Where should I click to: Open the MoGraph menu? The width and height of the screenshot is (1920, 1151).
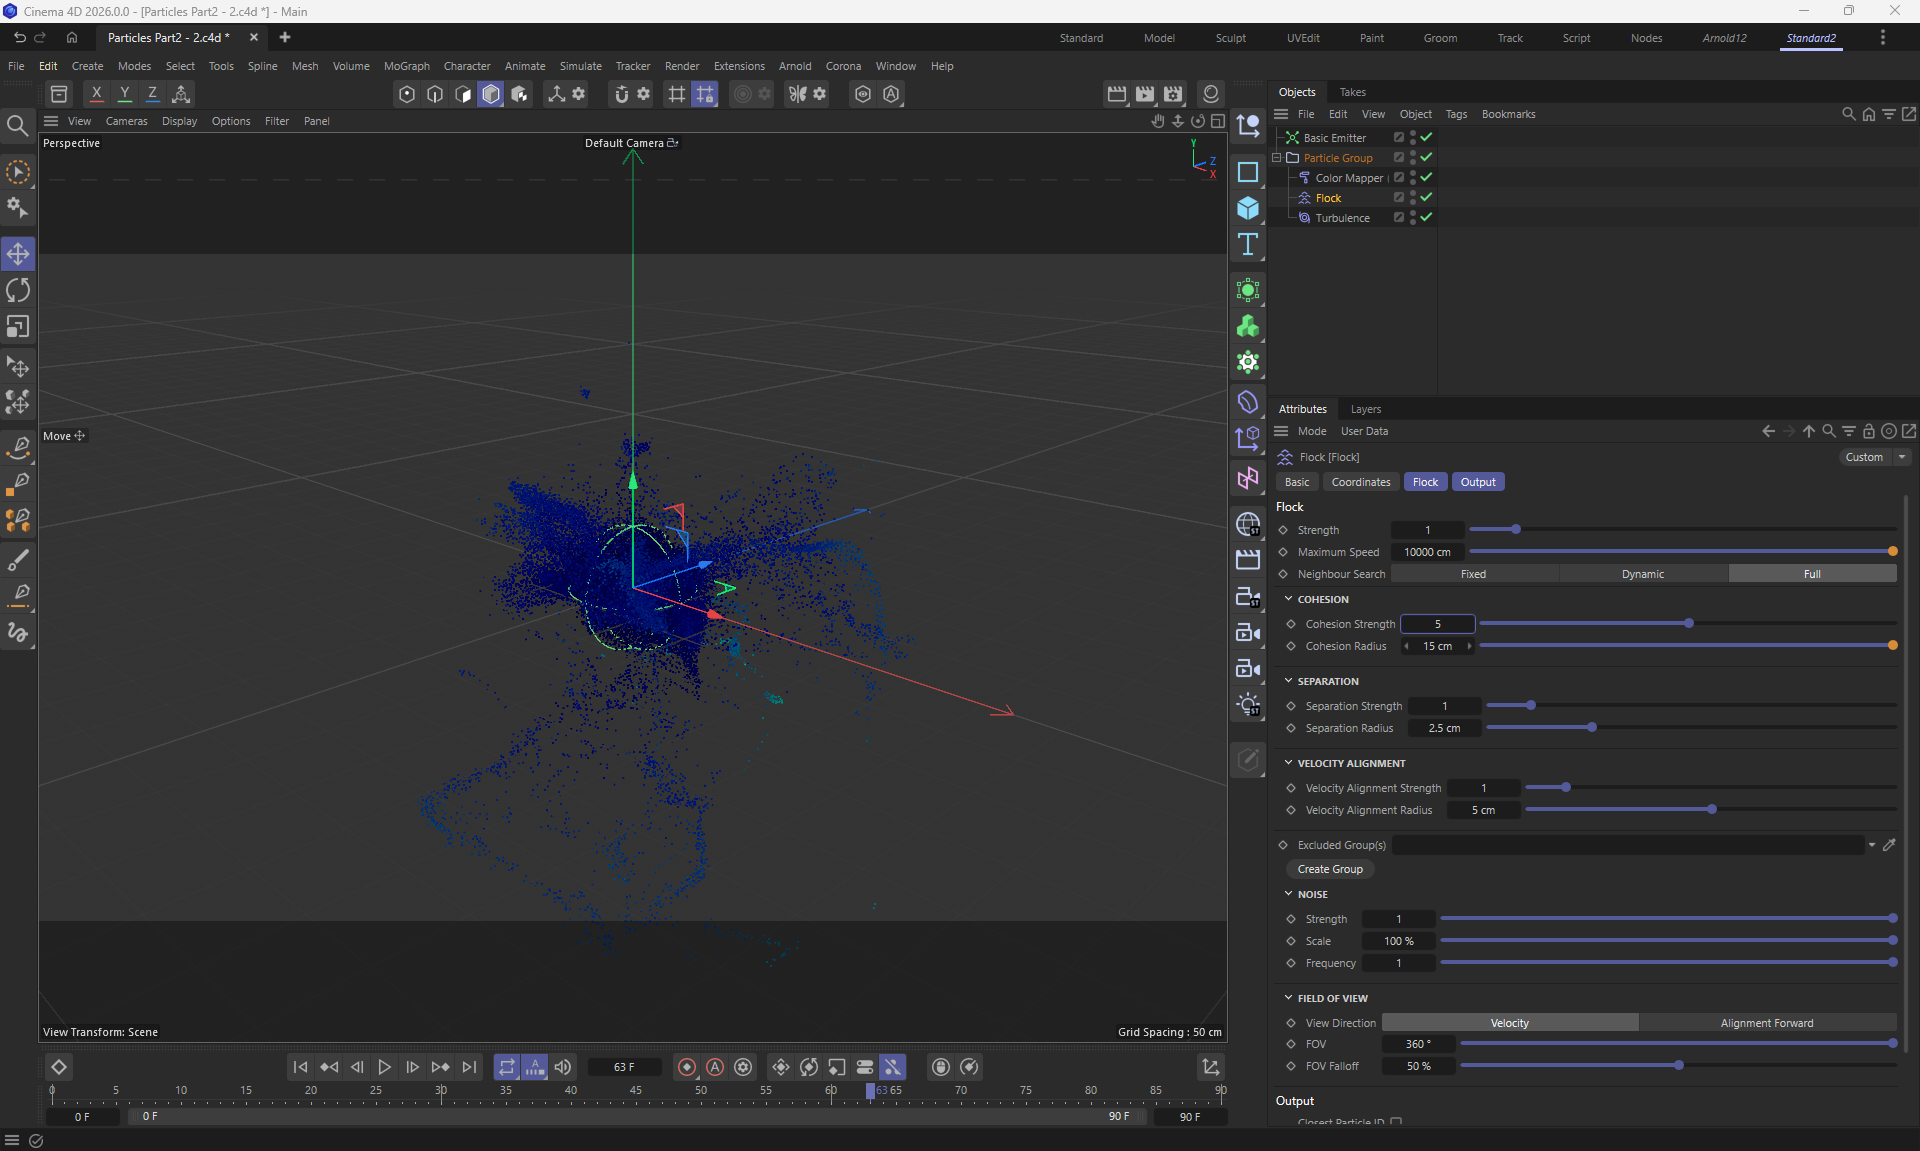(406, 66)
